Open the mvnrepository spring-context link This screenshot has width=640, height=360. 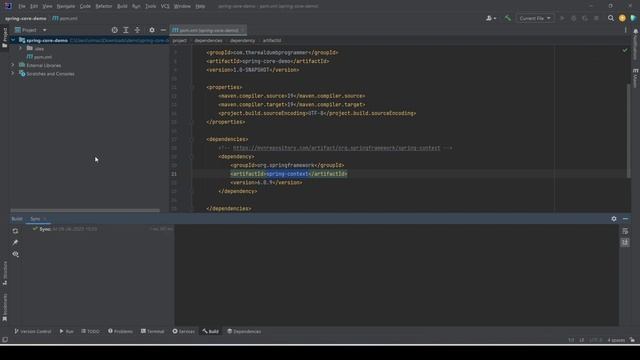pyautogui.click(x=336, y=148)
